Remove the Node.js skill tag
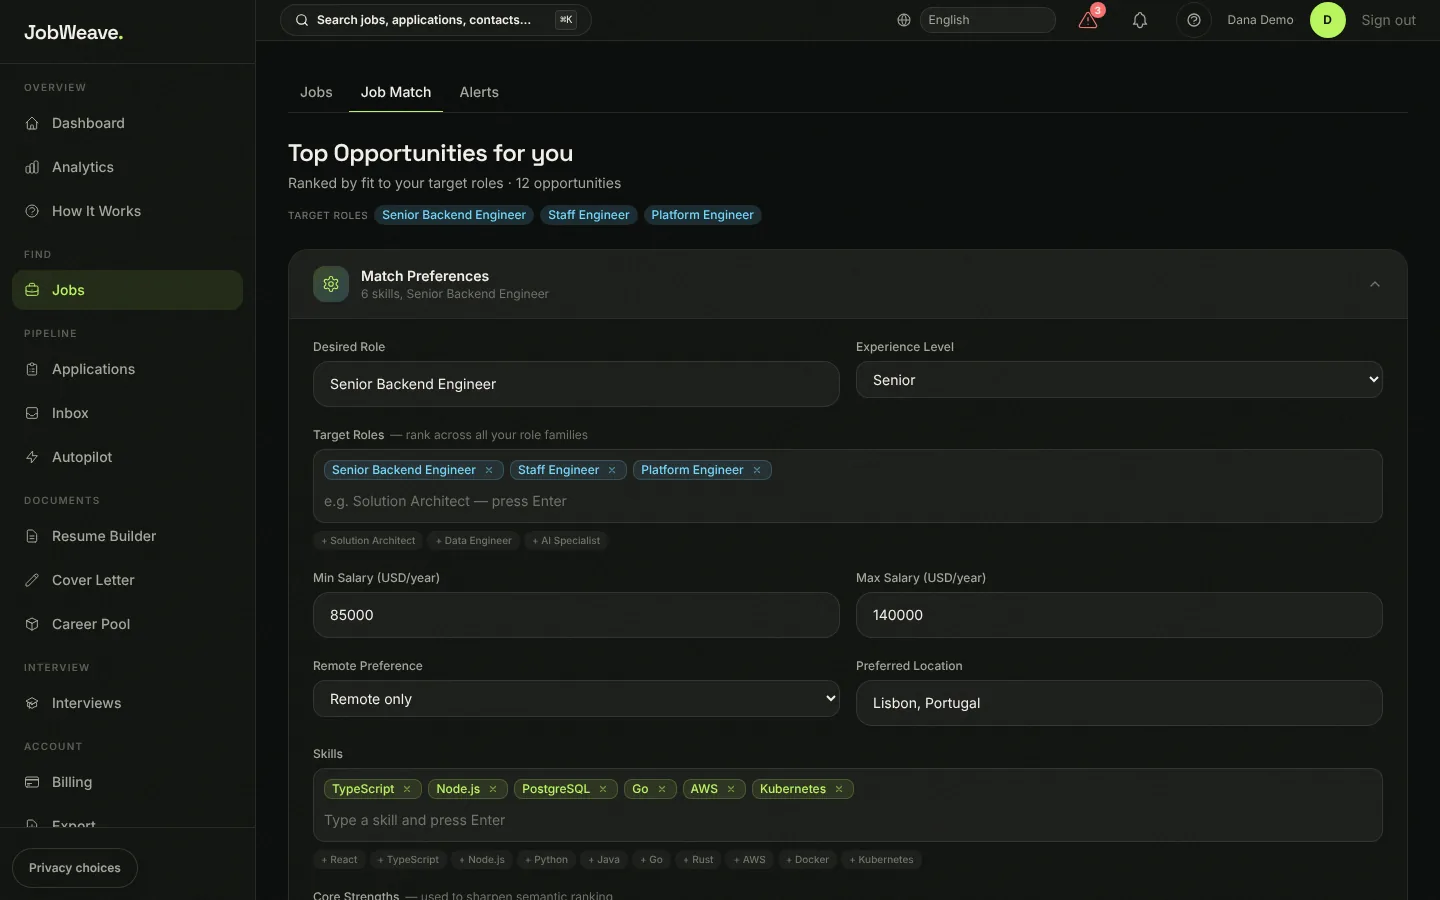The height and width of the screenshot is (900, 1440). 493,789
